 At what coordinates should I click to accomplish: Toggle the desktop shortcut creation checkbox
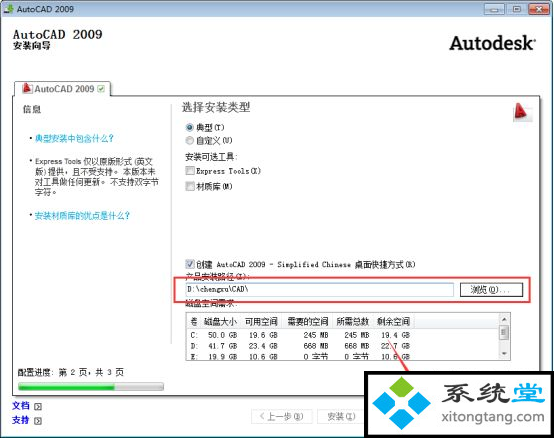click(190, 264)
